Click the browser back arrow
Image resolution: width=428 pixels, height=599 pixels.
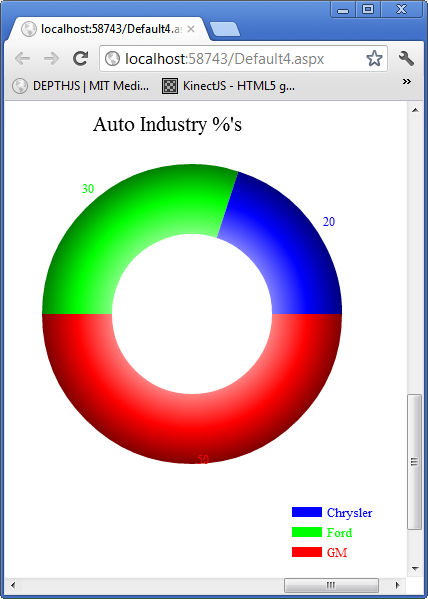pos(23,59)
